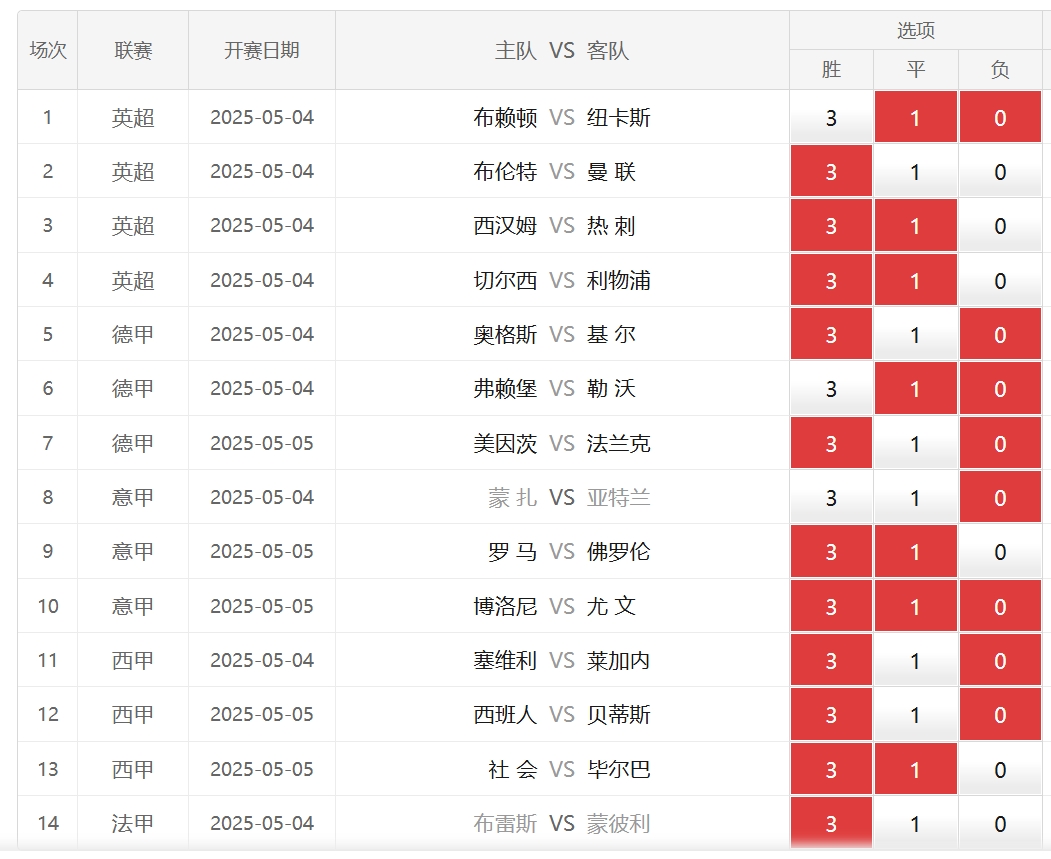Deselect draw option 1 for 博洛尼 VS 尤文
This screenshot has width=1051, height=859.
click(916, 606)
